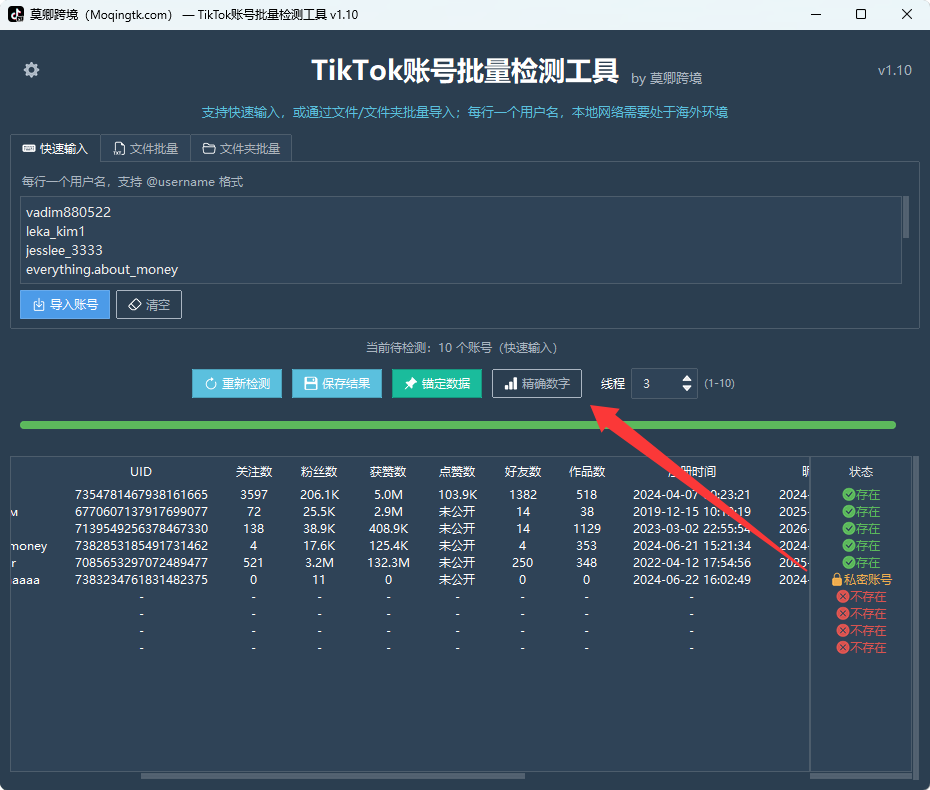
Task: Click the UID column header
Action: coord(141,472)
